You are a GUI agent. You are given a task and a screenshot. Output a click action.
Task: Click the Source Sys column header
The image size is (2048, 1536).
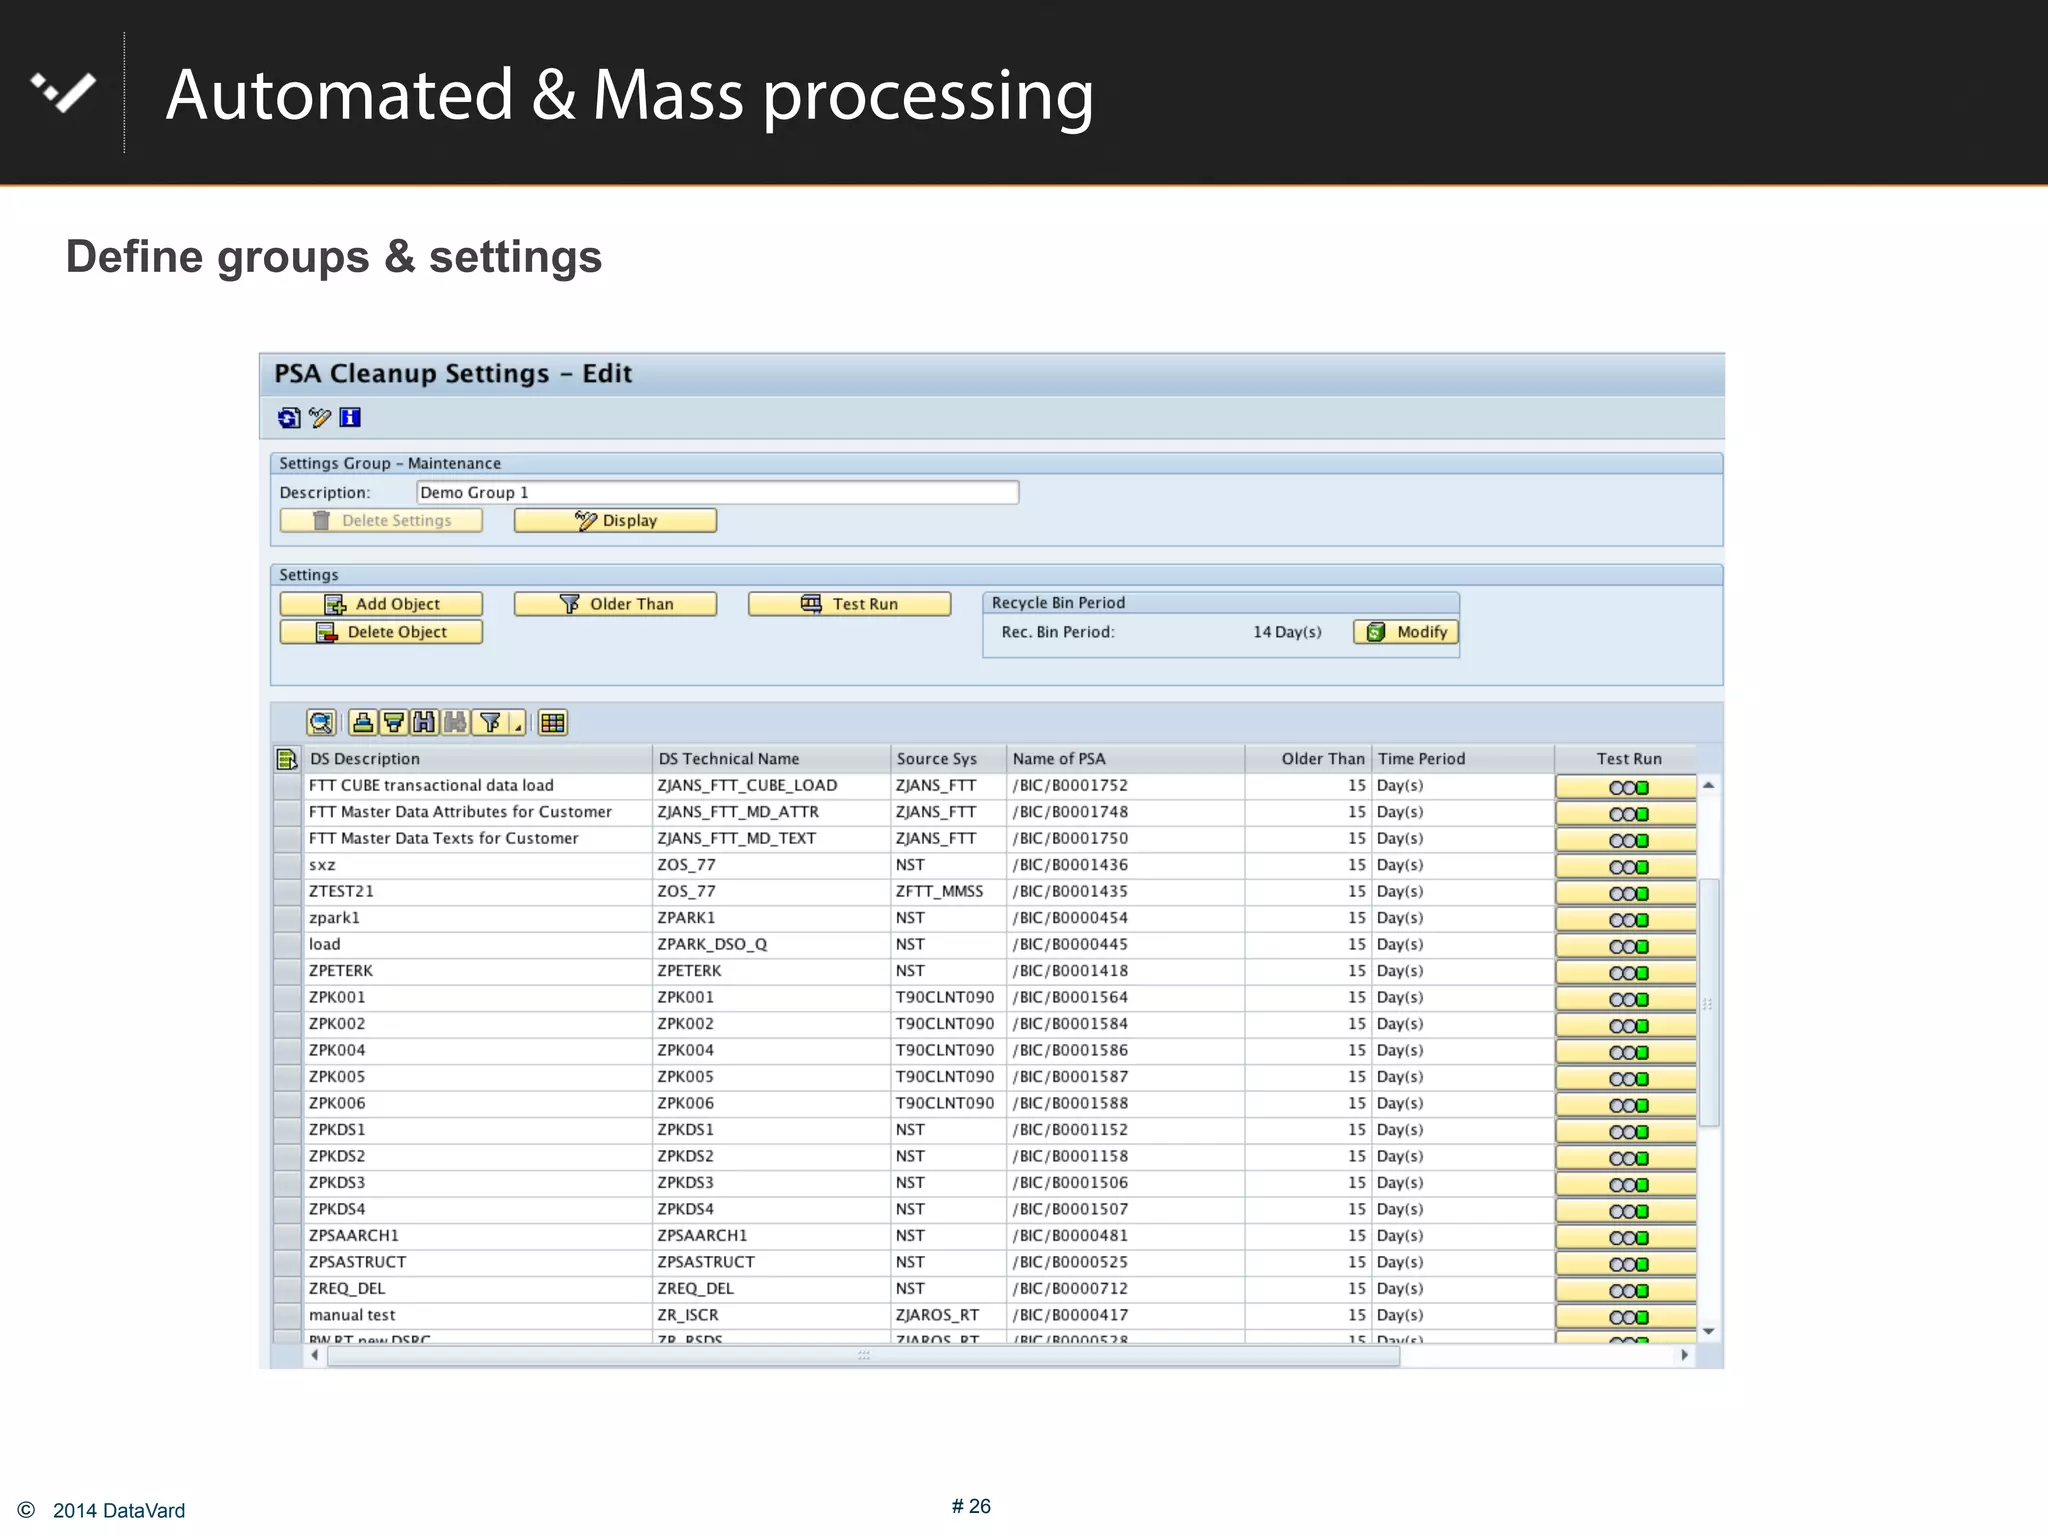pos(948,759)
